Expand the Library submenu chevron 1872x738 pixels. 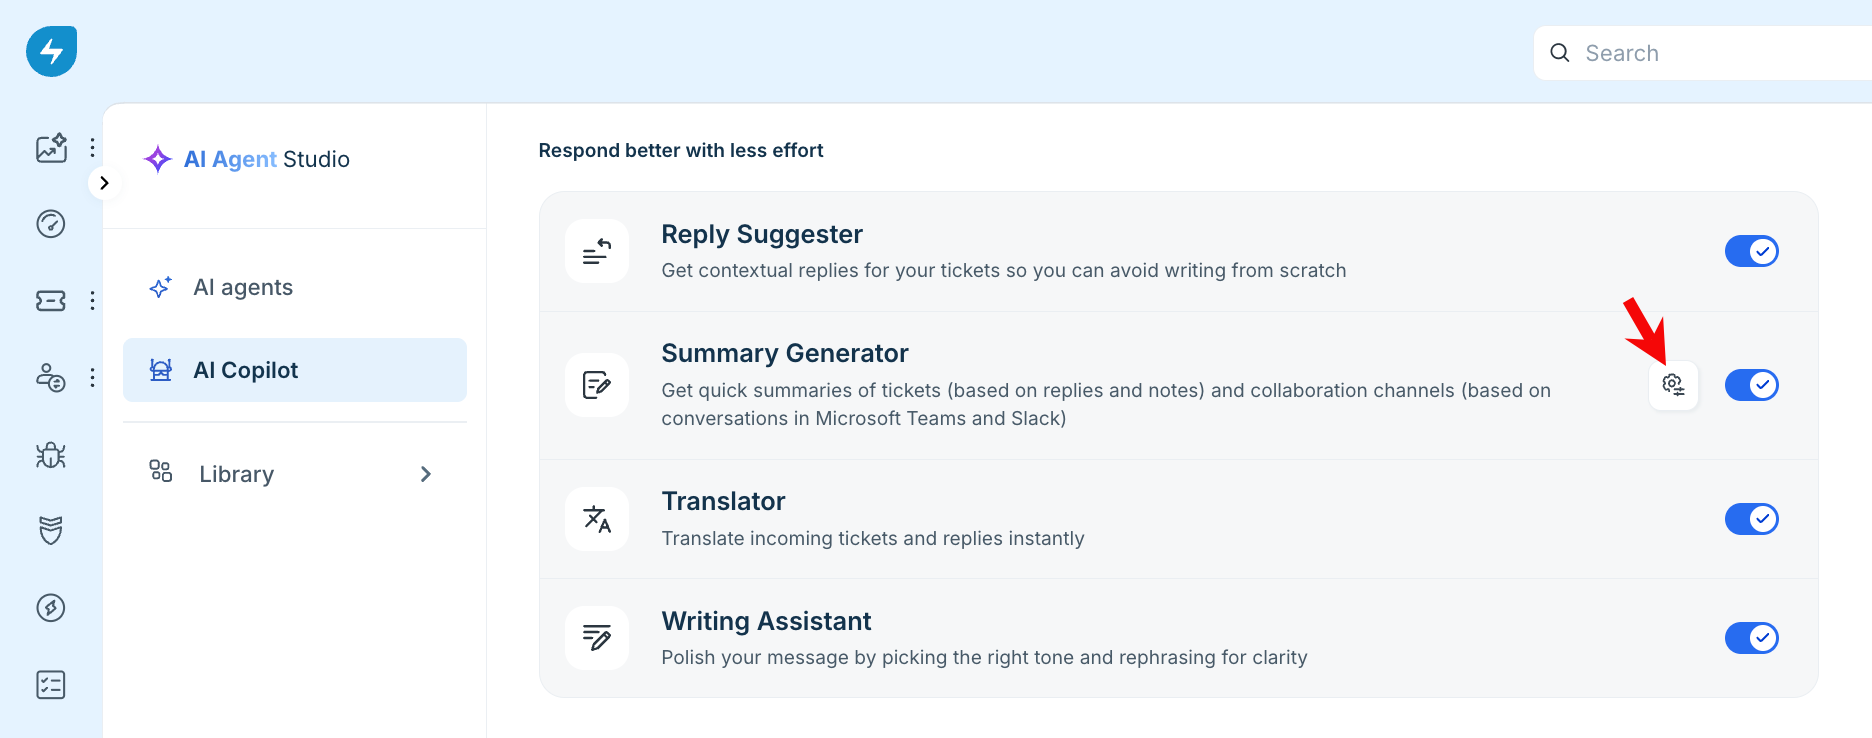pyautogui.click(x=426, y=474)
